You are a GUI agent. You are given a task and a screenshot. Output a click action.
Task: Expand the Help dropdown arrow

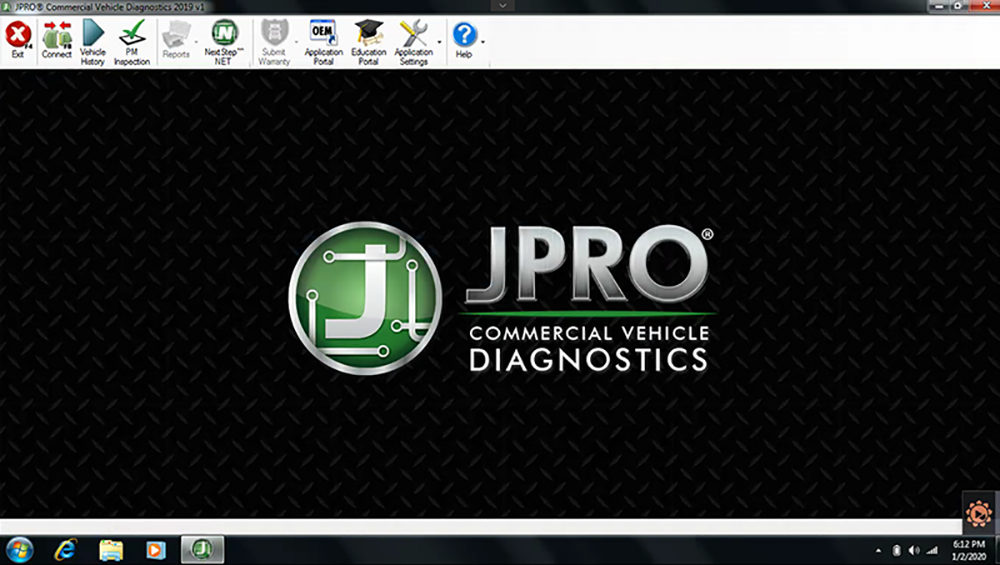tap(483, 43)
